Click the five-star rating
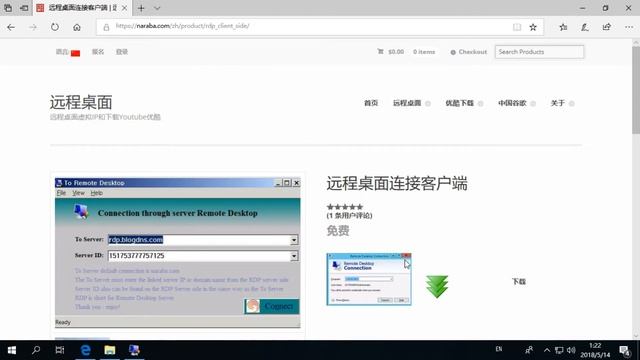 (344, 207)
